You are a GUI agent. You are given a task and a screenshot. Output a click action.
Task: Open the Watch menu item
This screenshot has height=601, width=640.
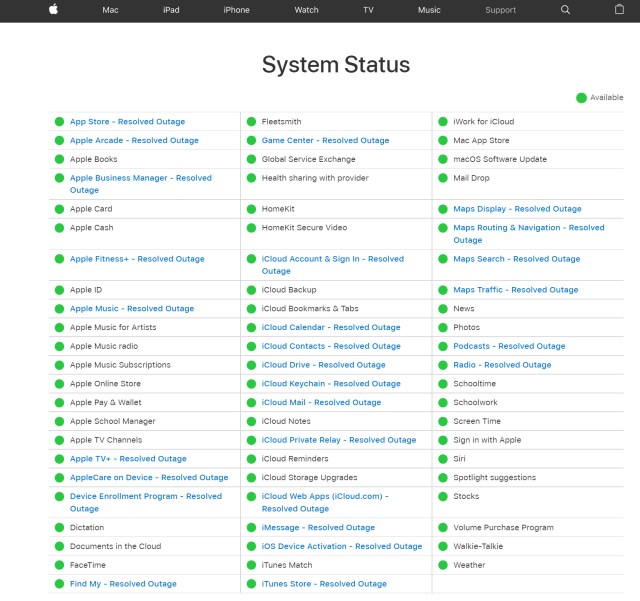click(x=307, y=10)
